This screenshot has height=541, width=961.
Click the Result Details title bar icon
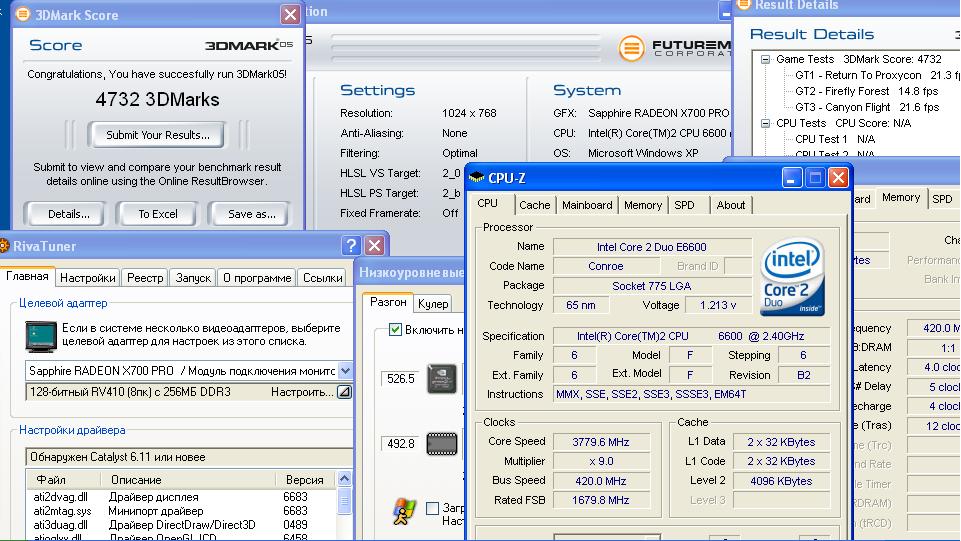coord(743,4)
